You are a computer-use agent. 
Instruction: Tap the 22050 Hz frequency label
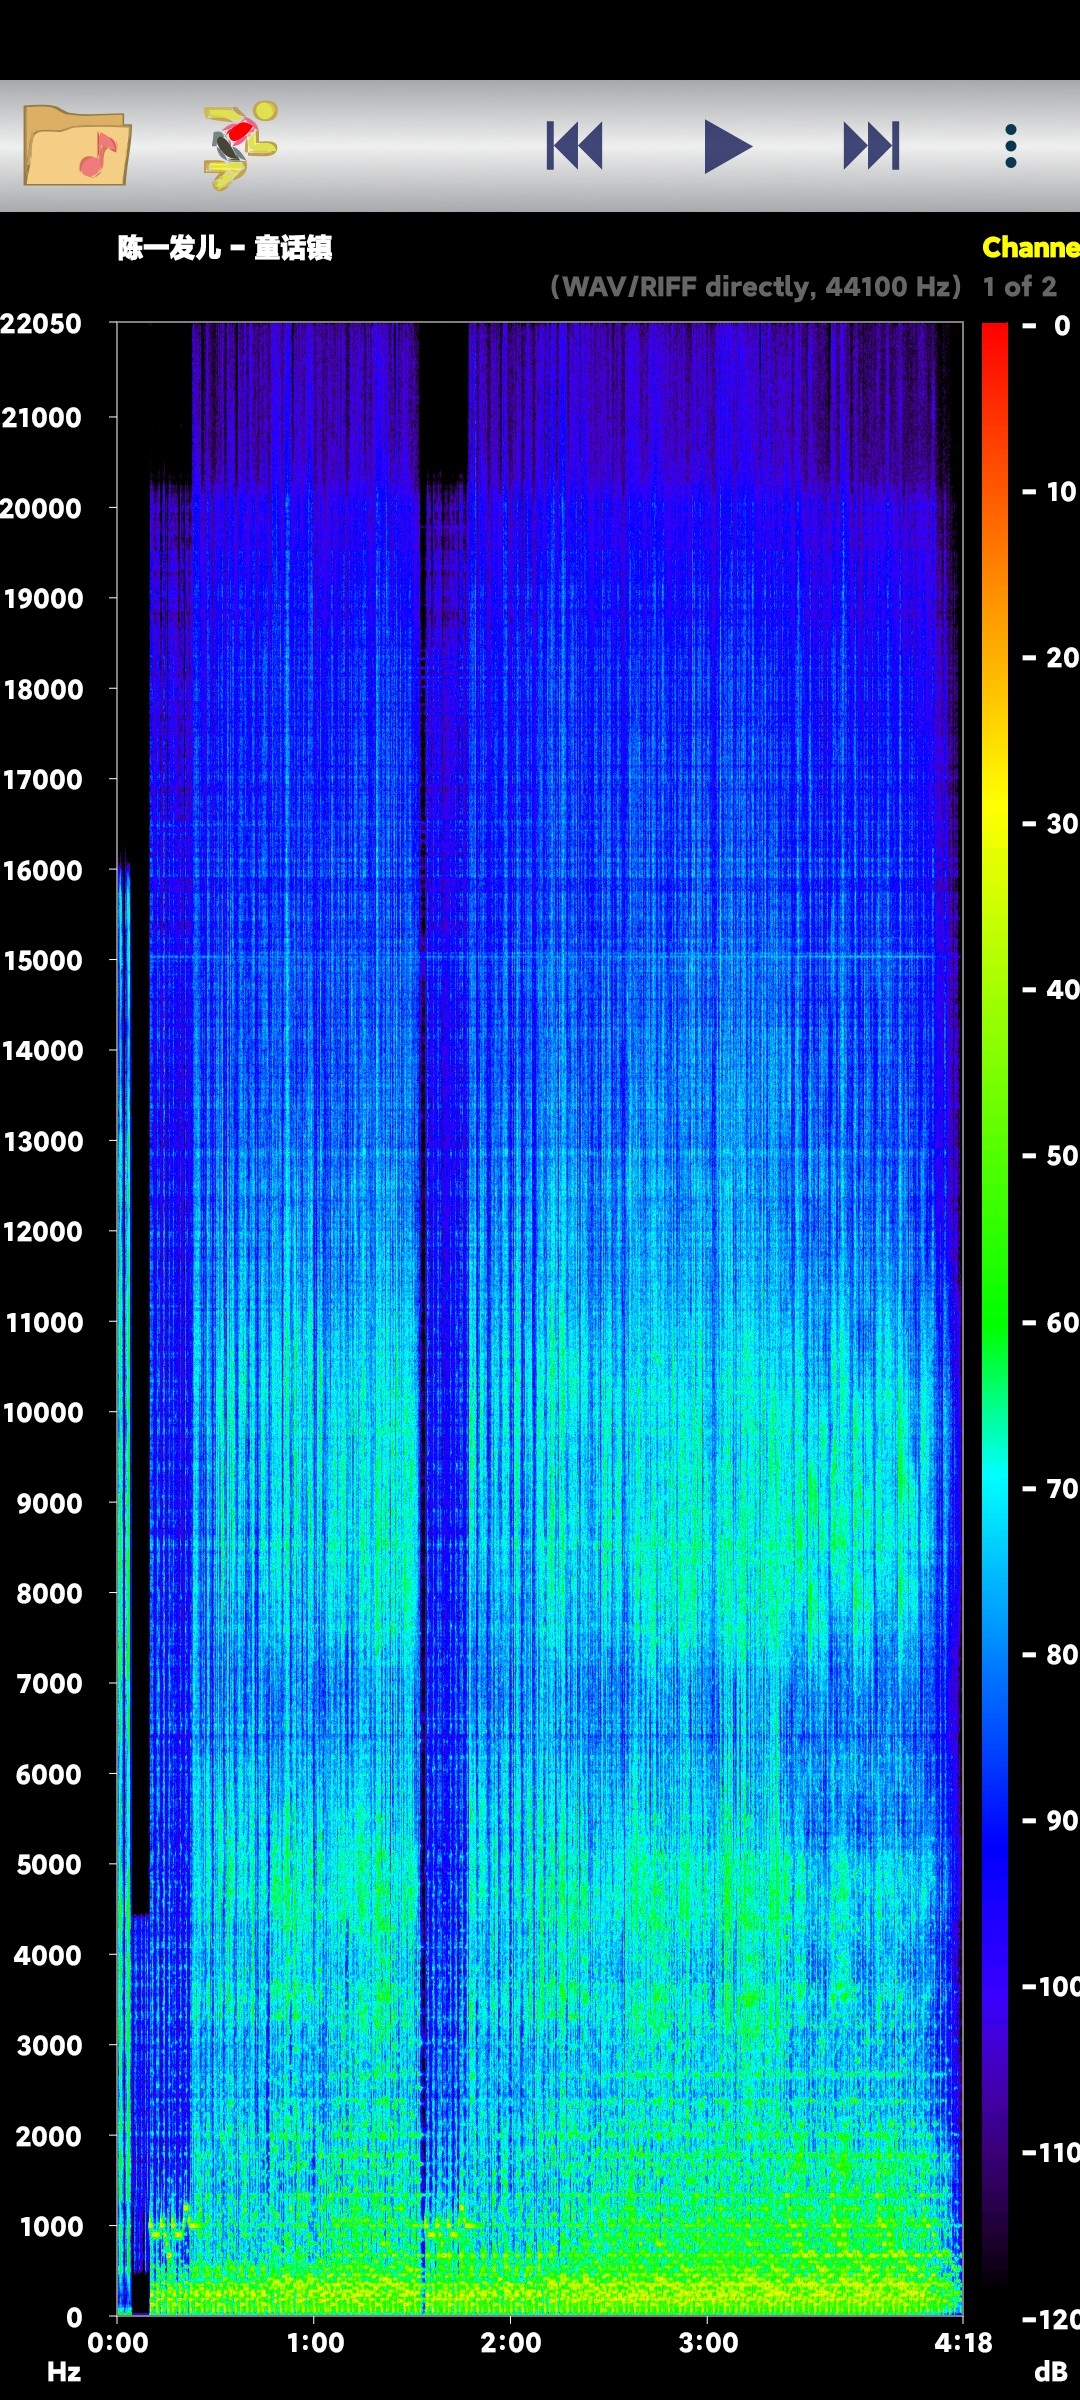pos(42,324)
